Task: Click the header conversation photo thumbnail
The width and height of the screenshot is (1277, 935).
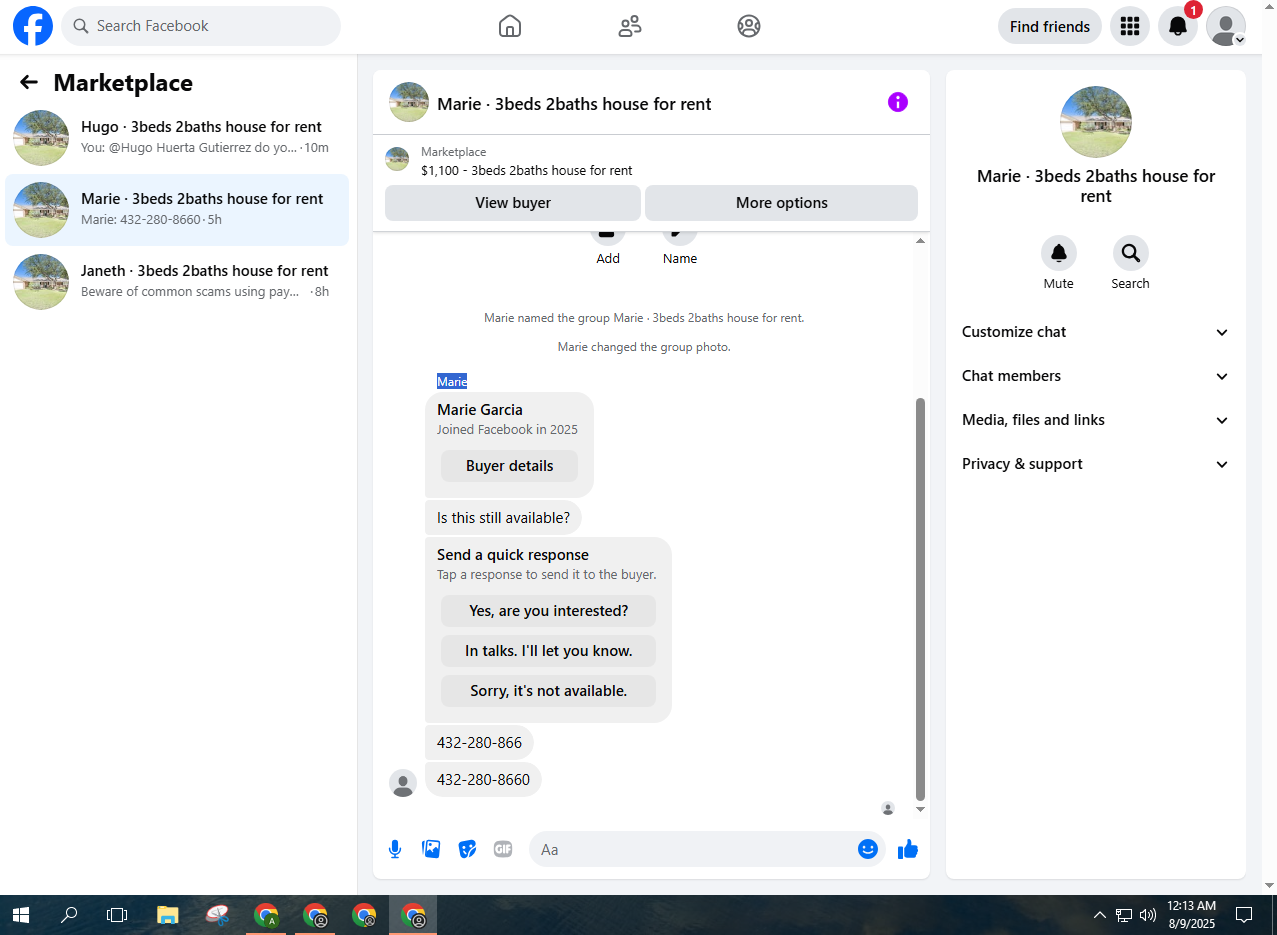Action: coord(409,102)
